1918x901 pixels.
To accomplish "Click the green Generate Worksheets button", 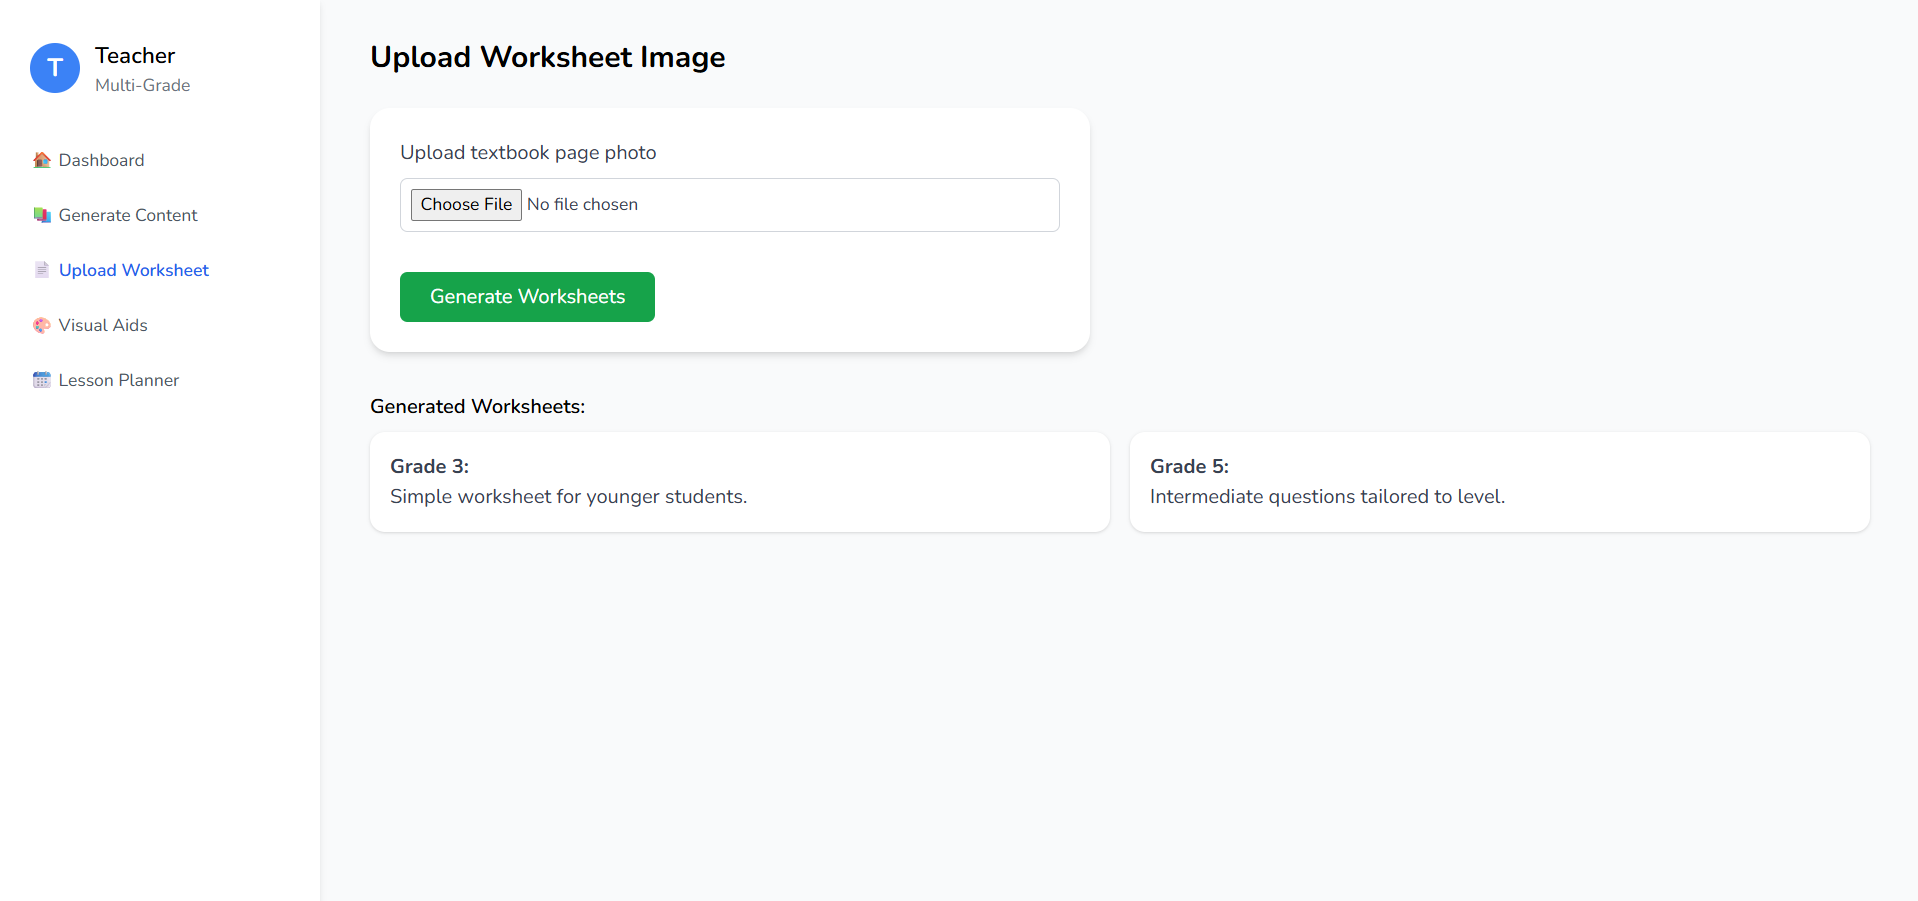I will tap(527, 297).
